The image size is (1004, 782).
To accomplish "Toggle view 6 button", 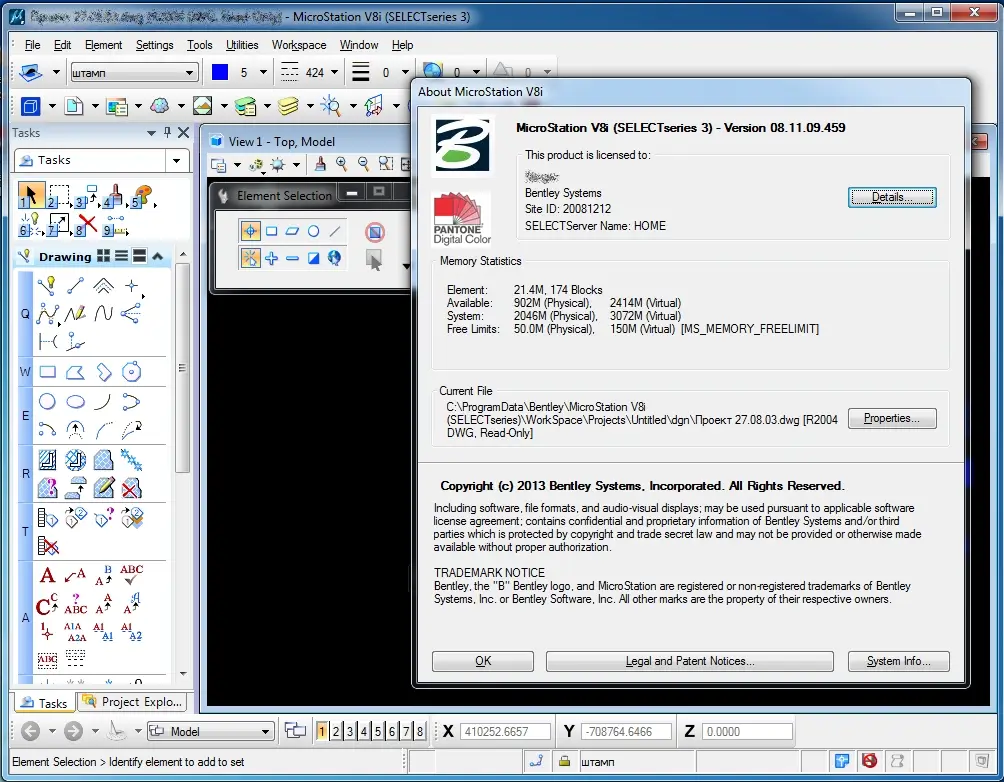I will click(x=392, y=731).
